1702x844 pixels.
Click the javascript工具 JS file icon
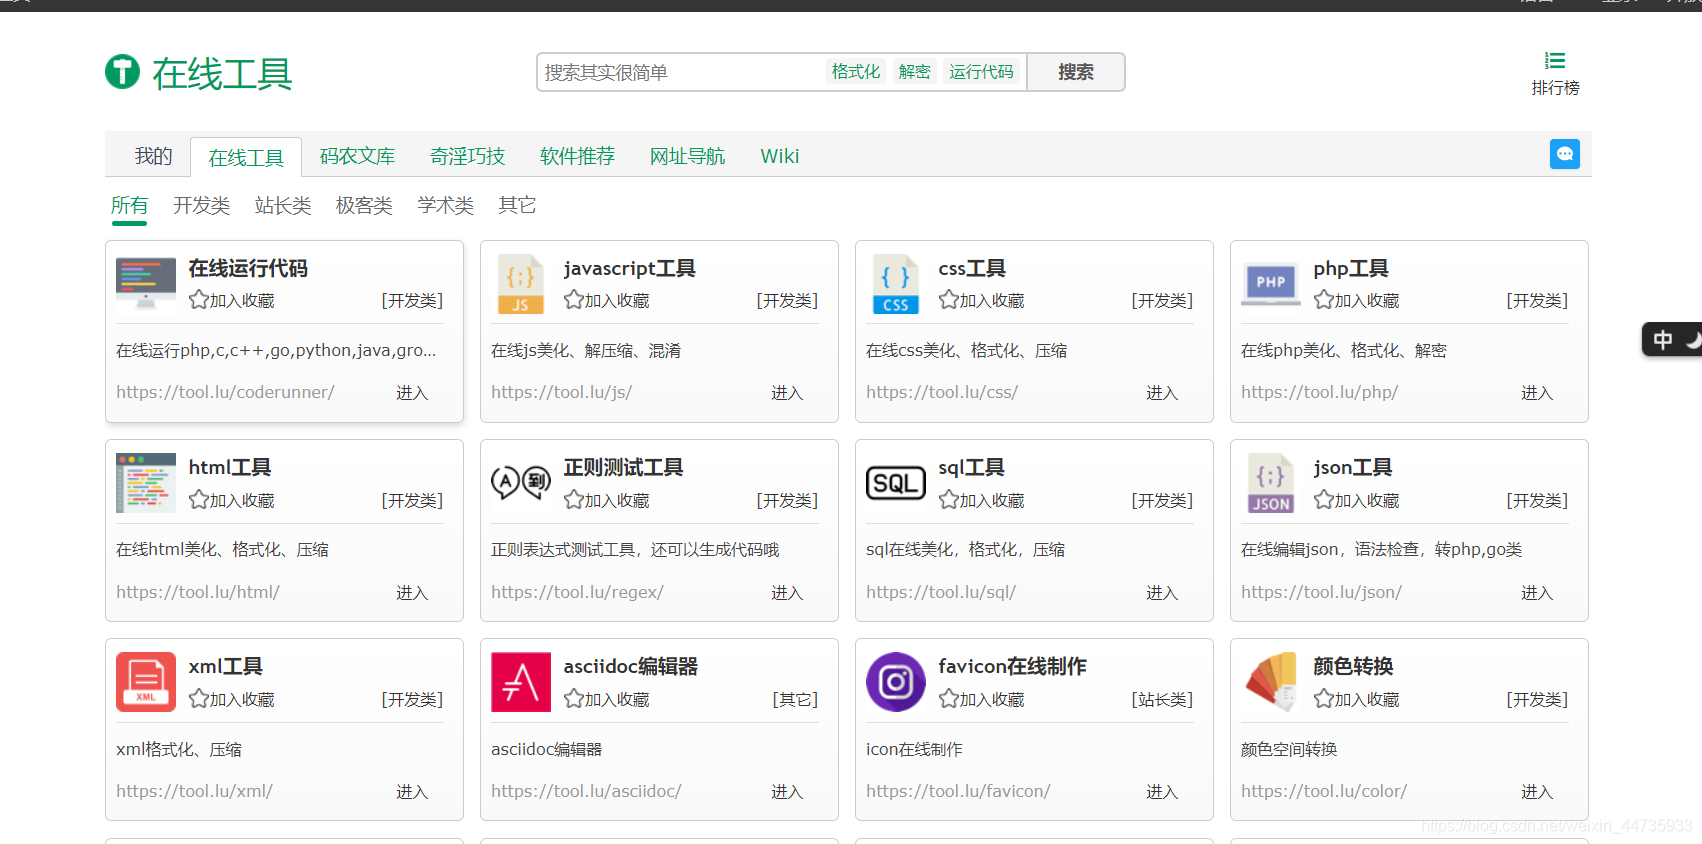tap(521, 284)
